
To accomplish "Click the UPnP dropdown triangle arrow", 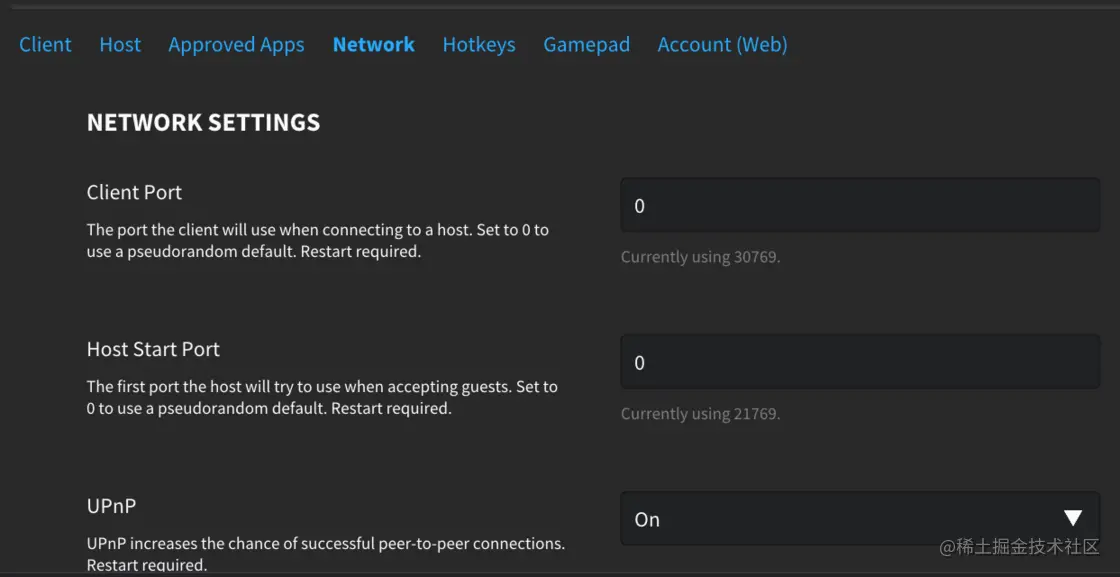I will click(1073, 518).
